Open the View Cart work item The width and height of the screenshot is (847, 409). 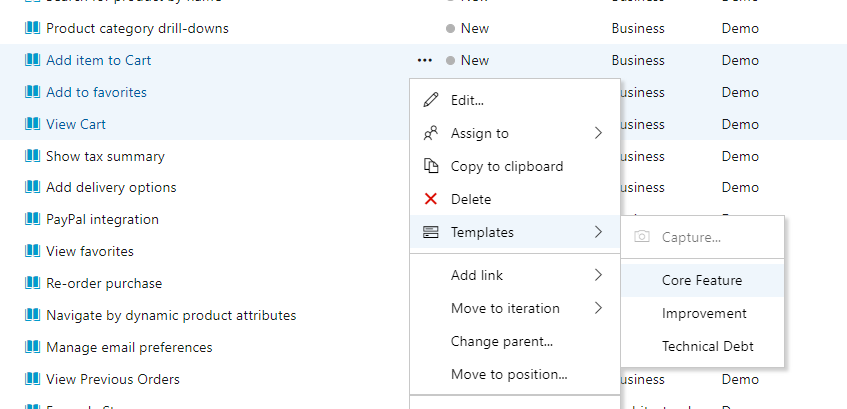tap(76, 124)
